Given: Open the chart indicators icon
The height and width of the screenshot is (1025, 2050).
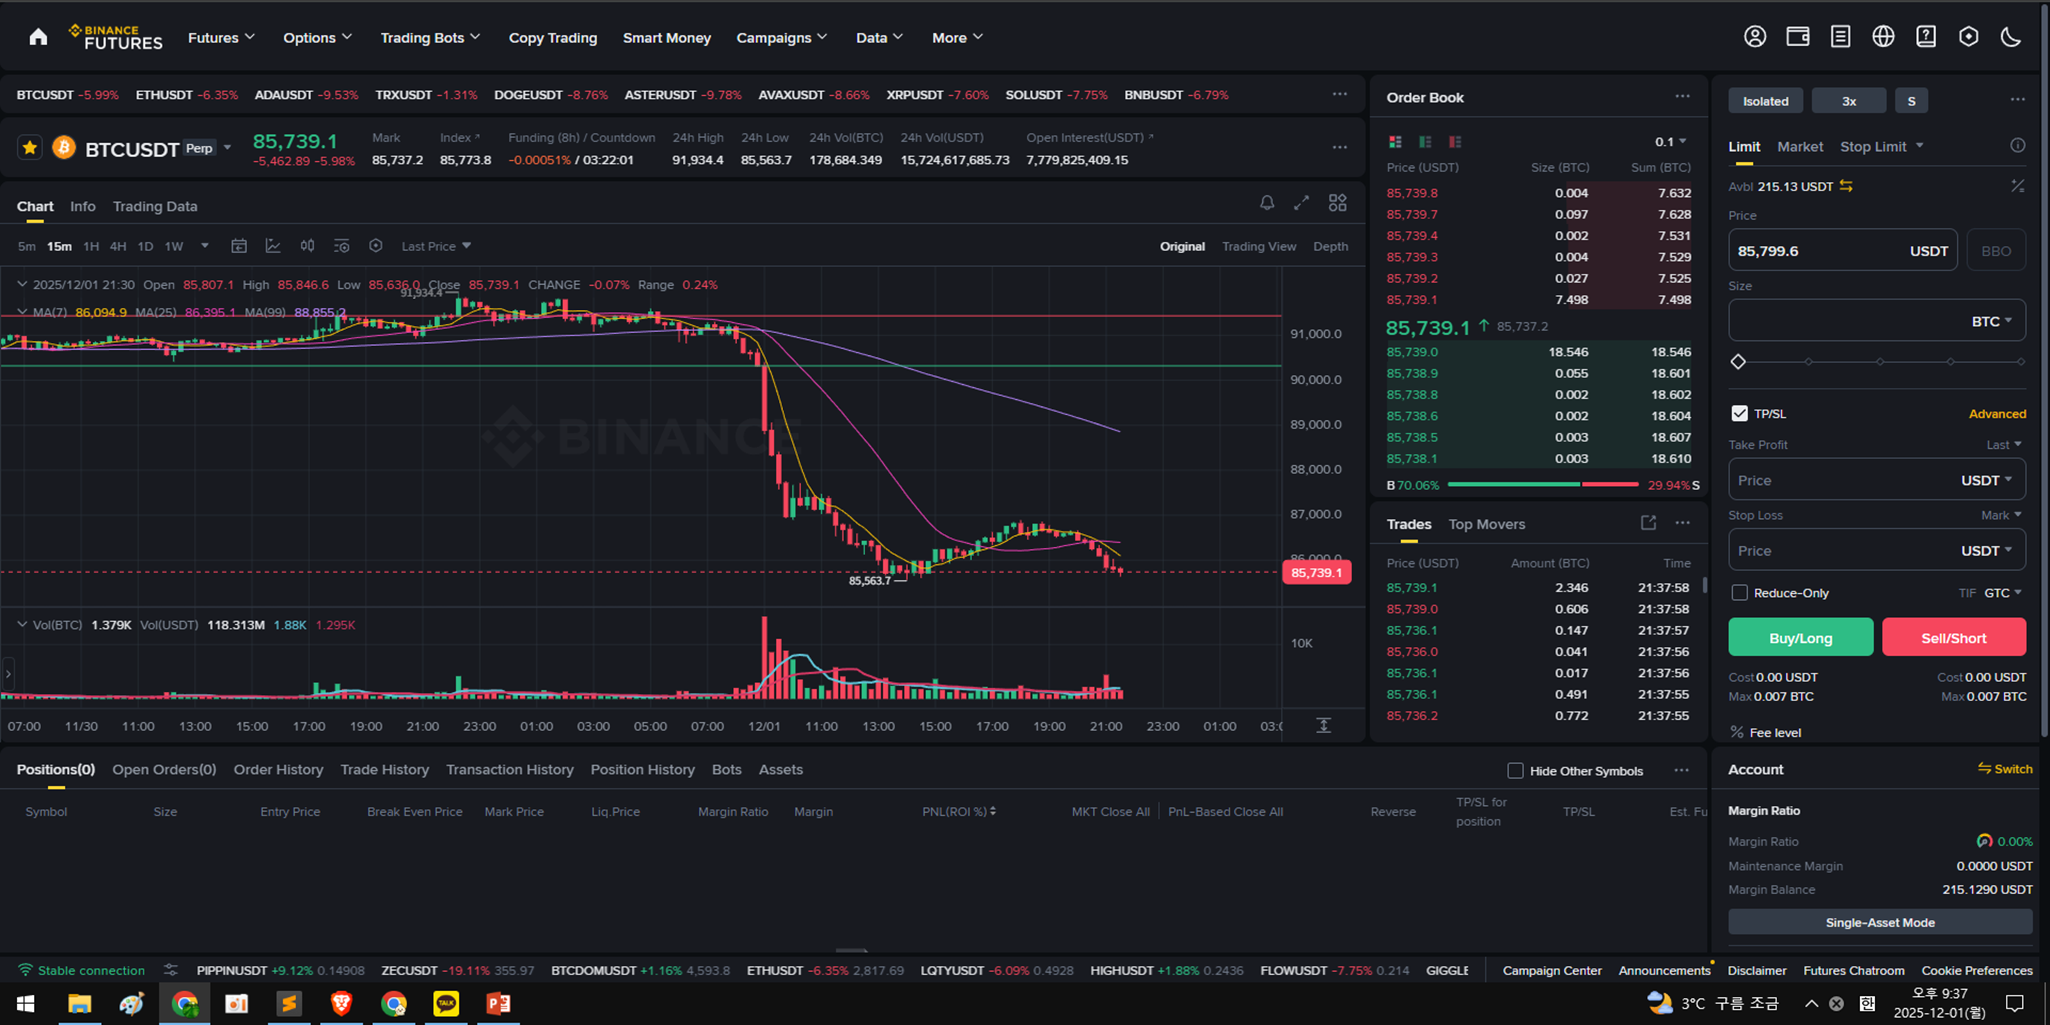Looking at the screenshot, I should (273, 246).
